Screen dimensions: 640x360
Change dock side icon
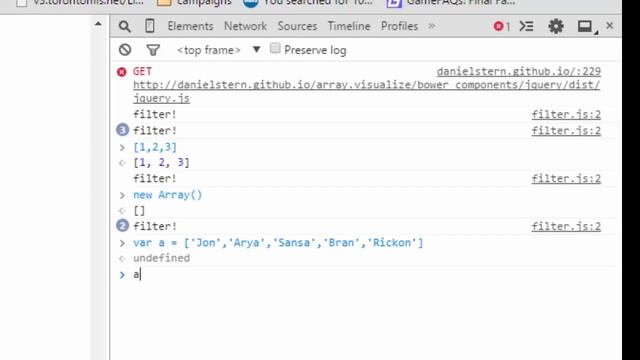pyautogui.click(x=587, y=27)
